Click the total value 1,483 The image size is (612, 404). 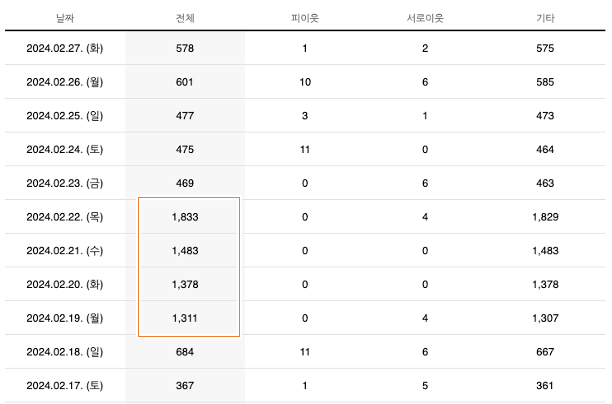tap(185, 251)
